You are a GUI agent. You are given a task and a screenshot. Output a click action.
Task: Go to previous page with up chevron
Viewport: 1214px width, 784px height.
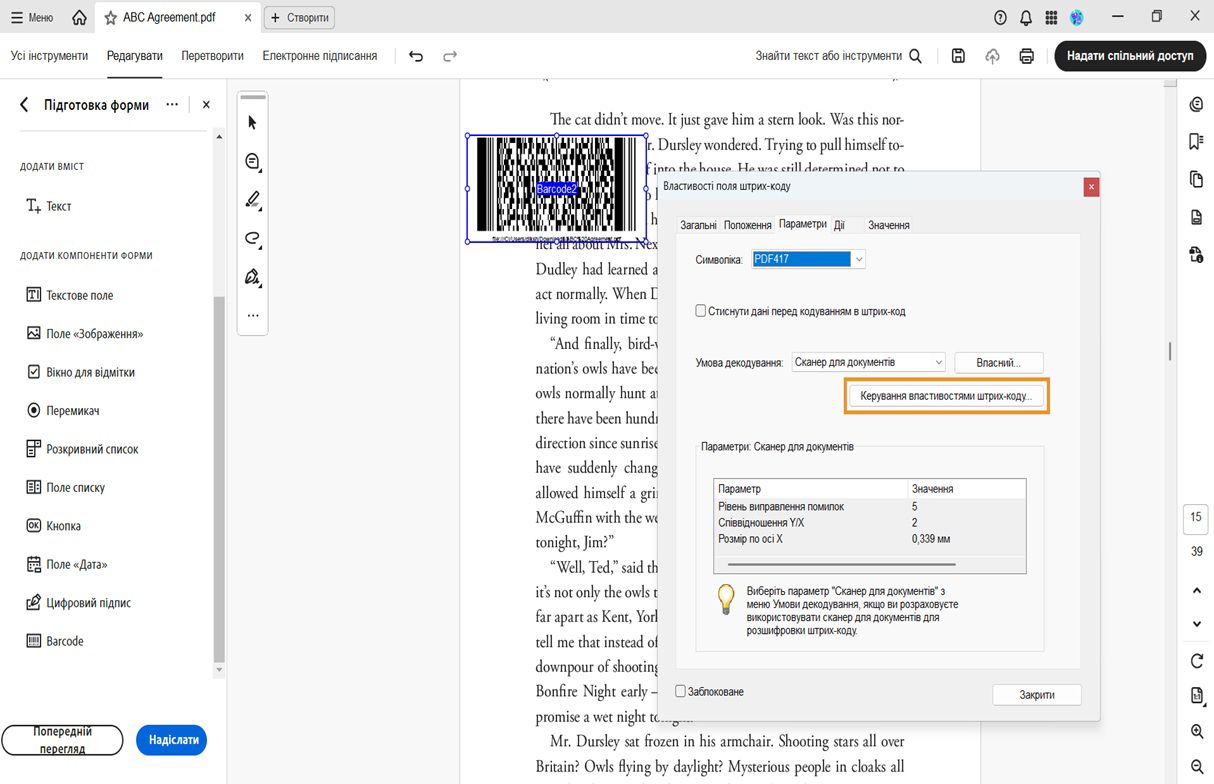(x=1197, y=591)
